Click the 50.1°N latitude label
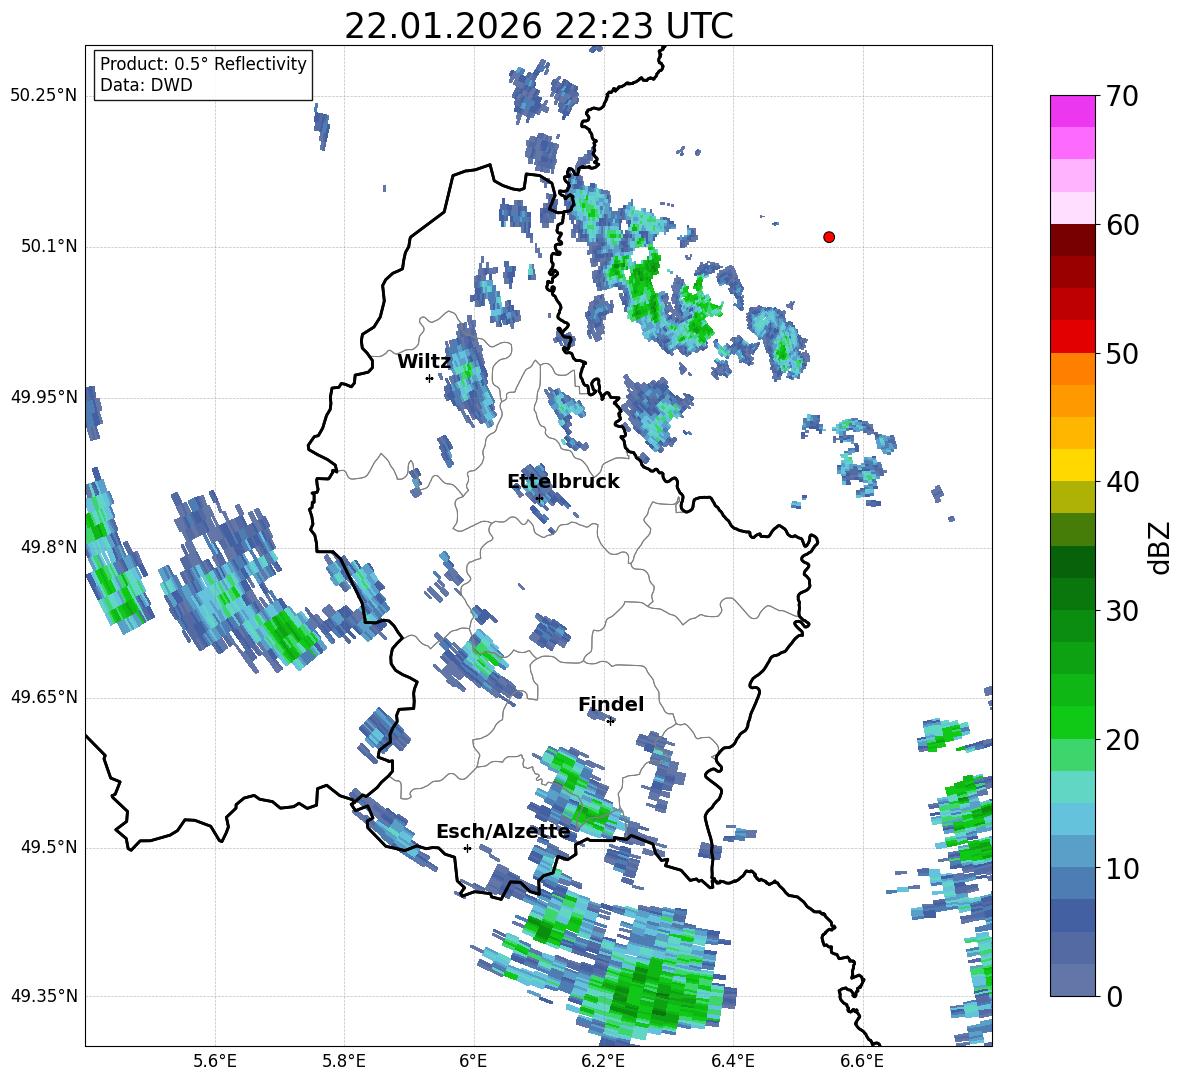 click(50, 247)
